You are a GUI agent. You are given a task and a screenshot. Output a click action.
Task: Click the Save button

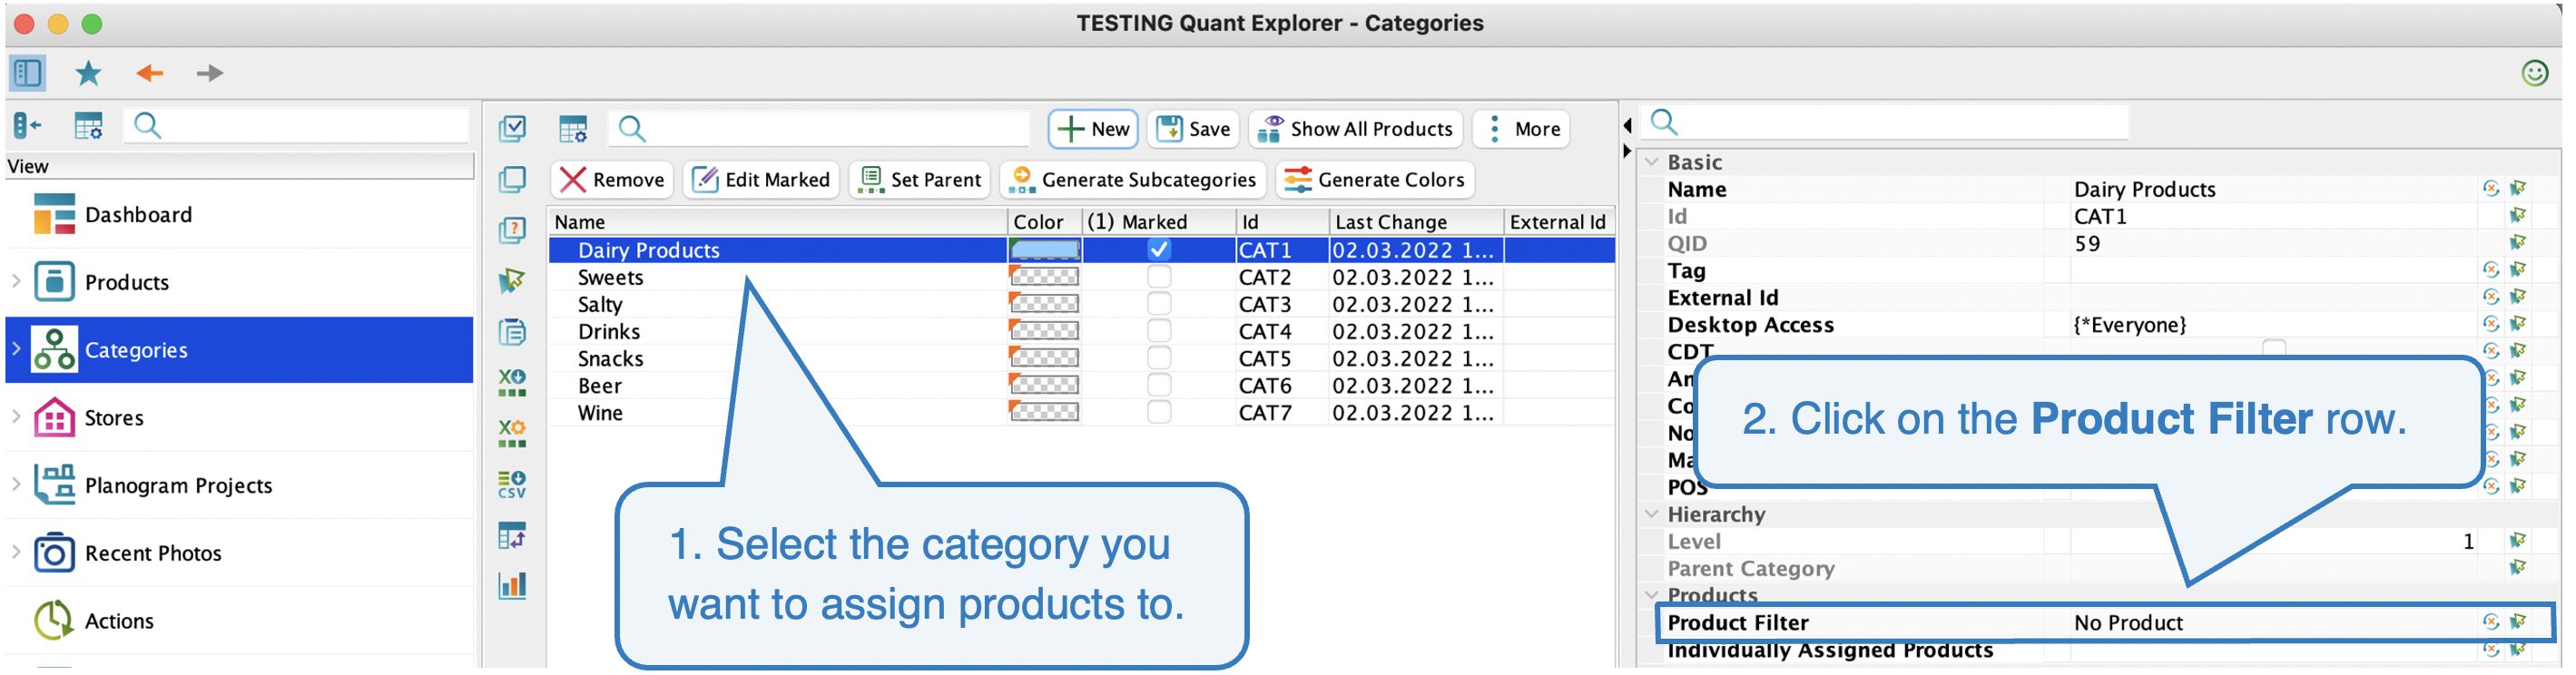[1193, 129]
